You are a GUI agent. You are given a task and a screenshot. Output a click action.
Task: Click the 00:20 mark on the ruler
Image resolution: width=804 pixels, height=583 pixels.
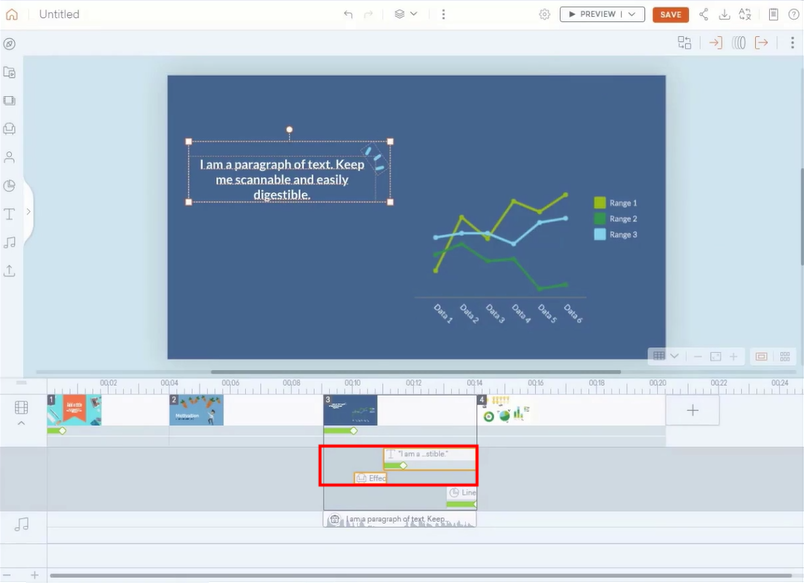[x=657, y=383]
